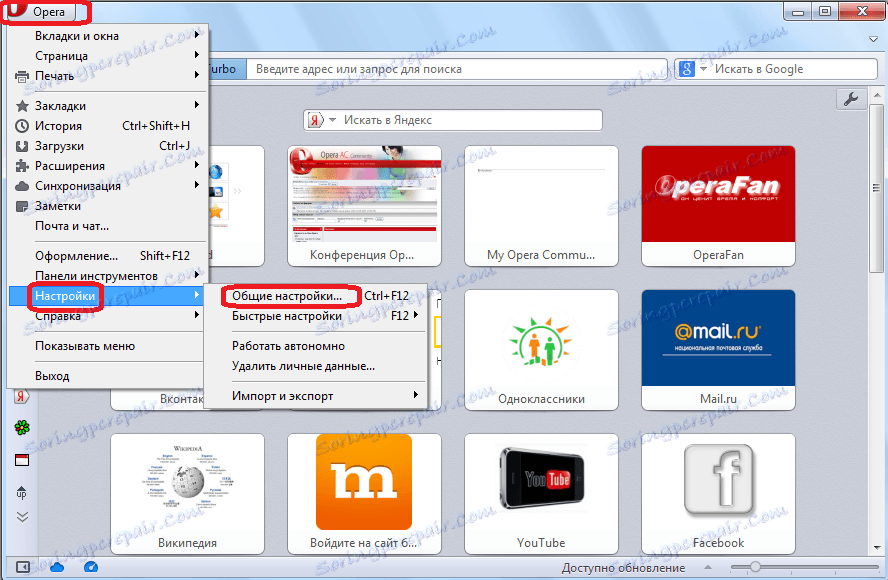
Task: Expand the Импорт и экспорт submenu arrow
Action: [416, 395]
